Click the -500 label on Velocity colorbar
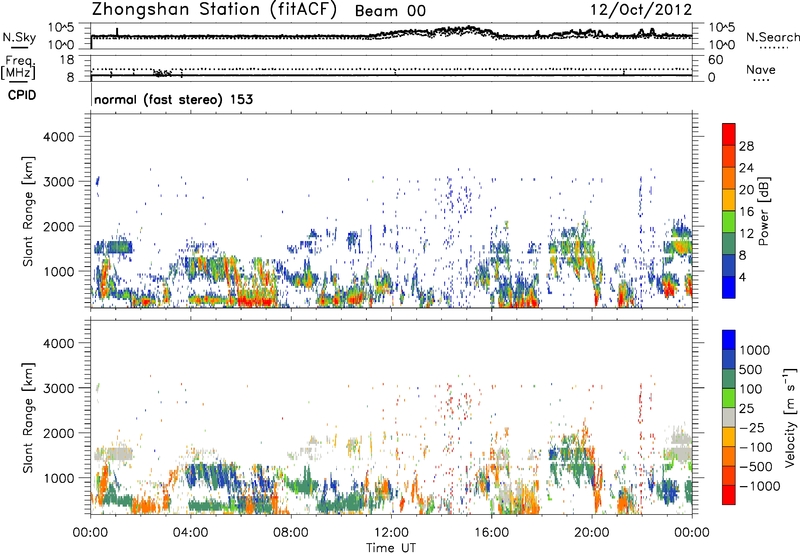 (x=755, y=467)
